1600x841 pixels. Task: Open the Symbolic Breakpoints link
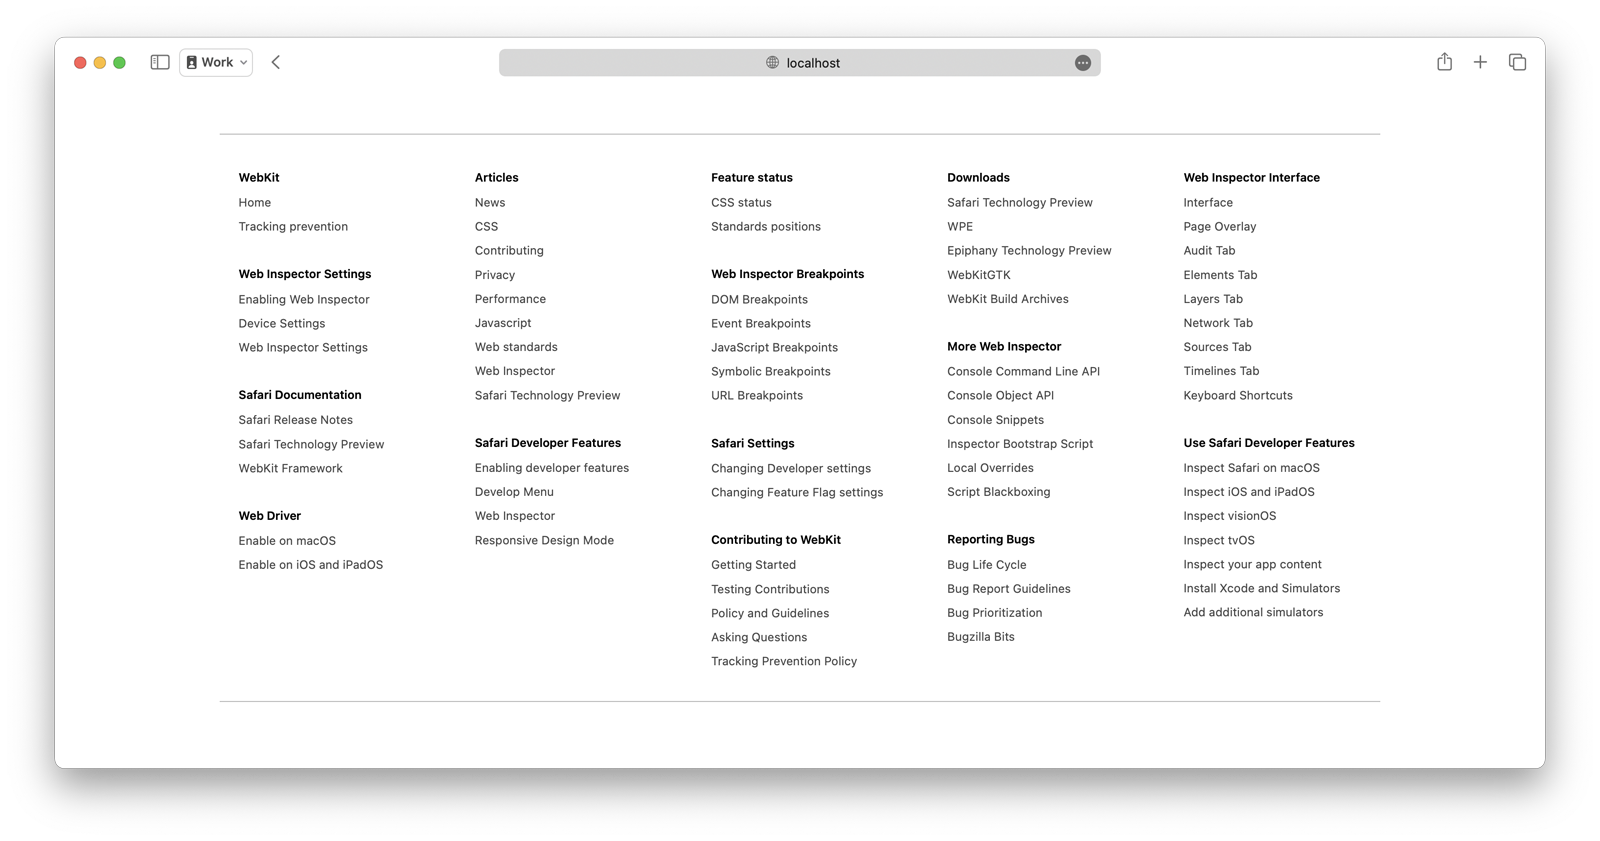click(x=771, y=372)
